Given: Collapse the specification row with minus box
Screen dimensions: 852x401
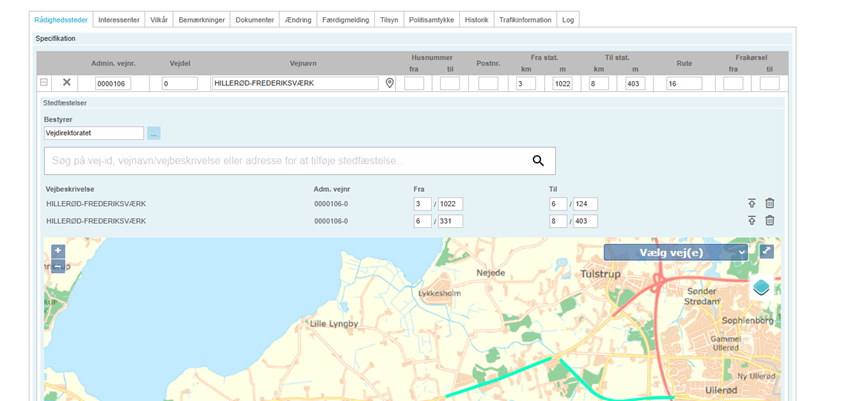Looking at the screenshot, I should (44, 83).
